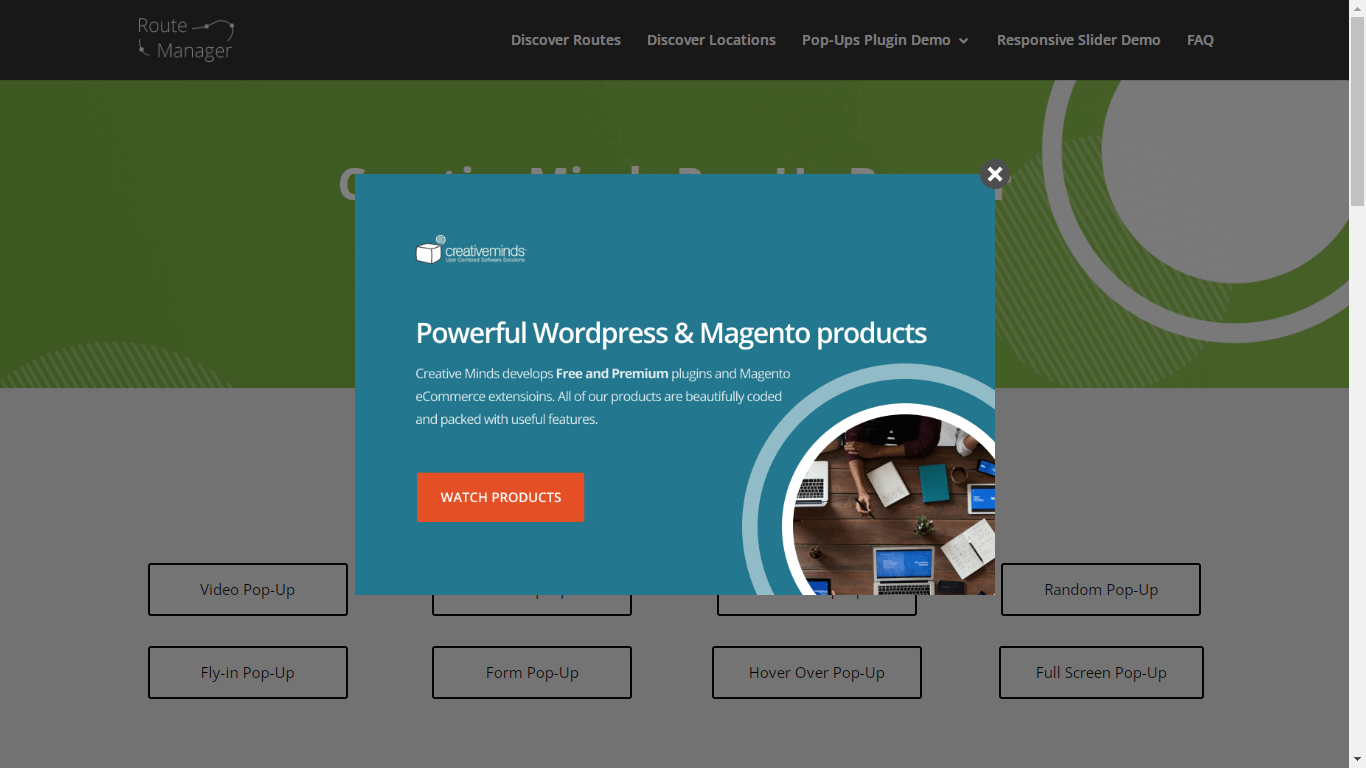The width and height of the screenshot is (1366, 768).
Task: Click the Route Manager logo
Action: [x=186, y=40]
